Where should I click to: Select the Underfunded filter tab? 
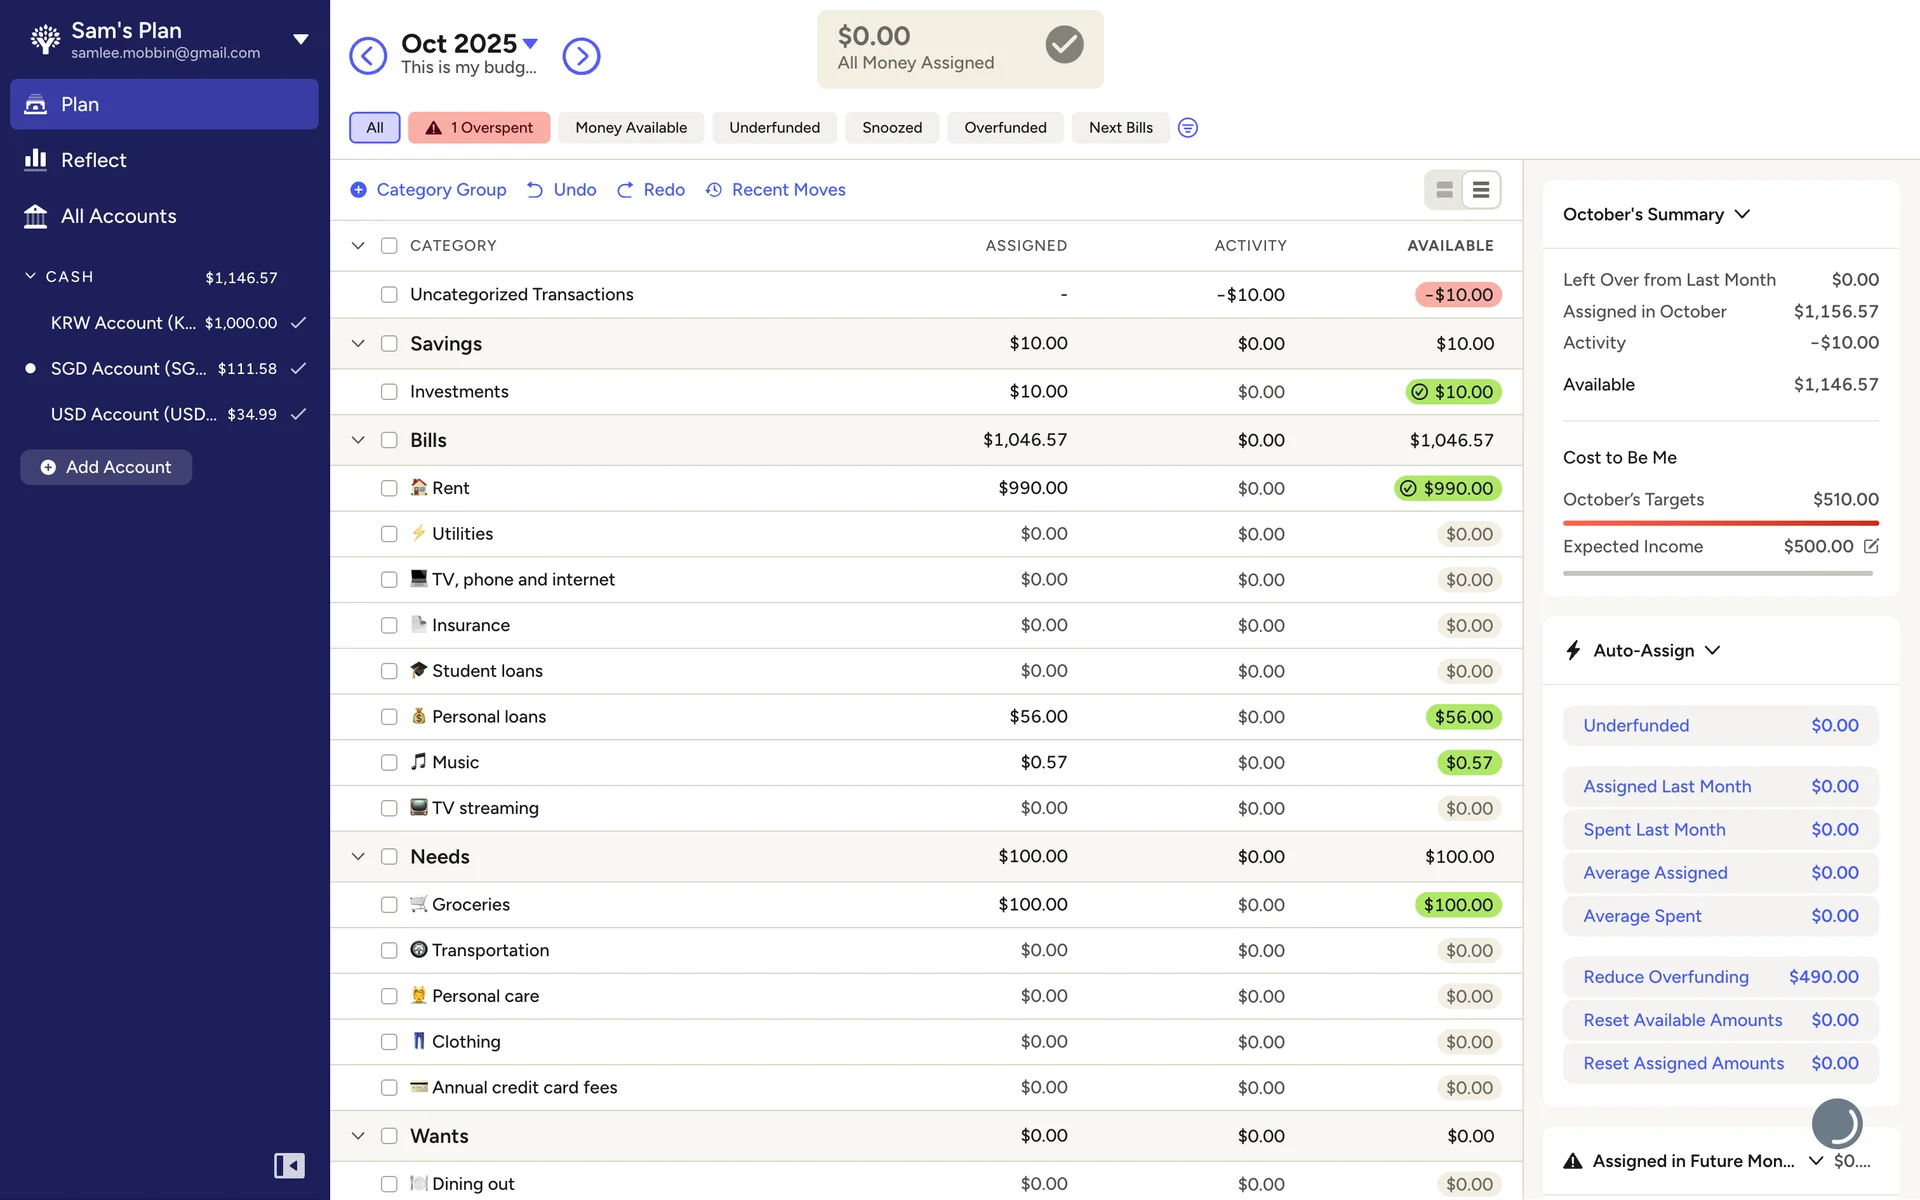coord(774,128)
